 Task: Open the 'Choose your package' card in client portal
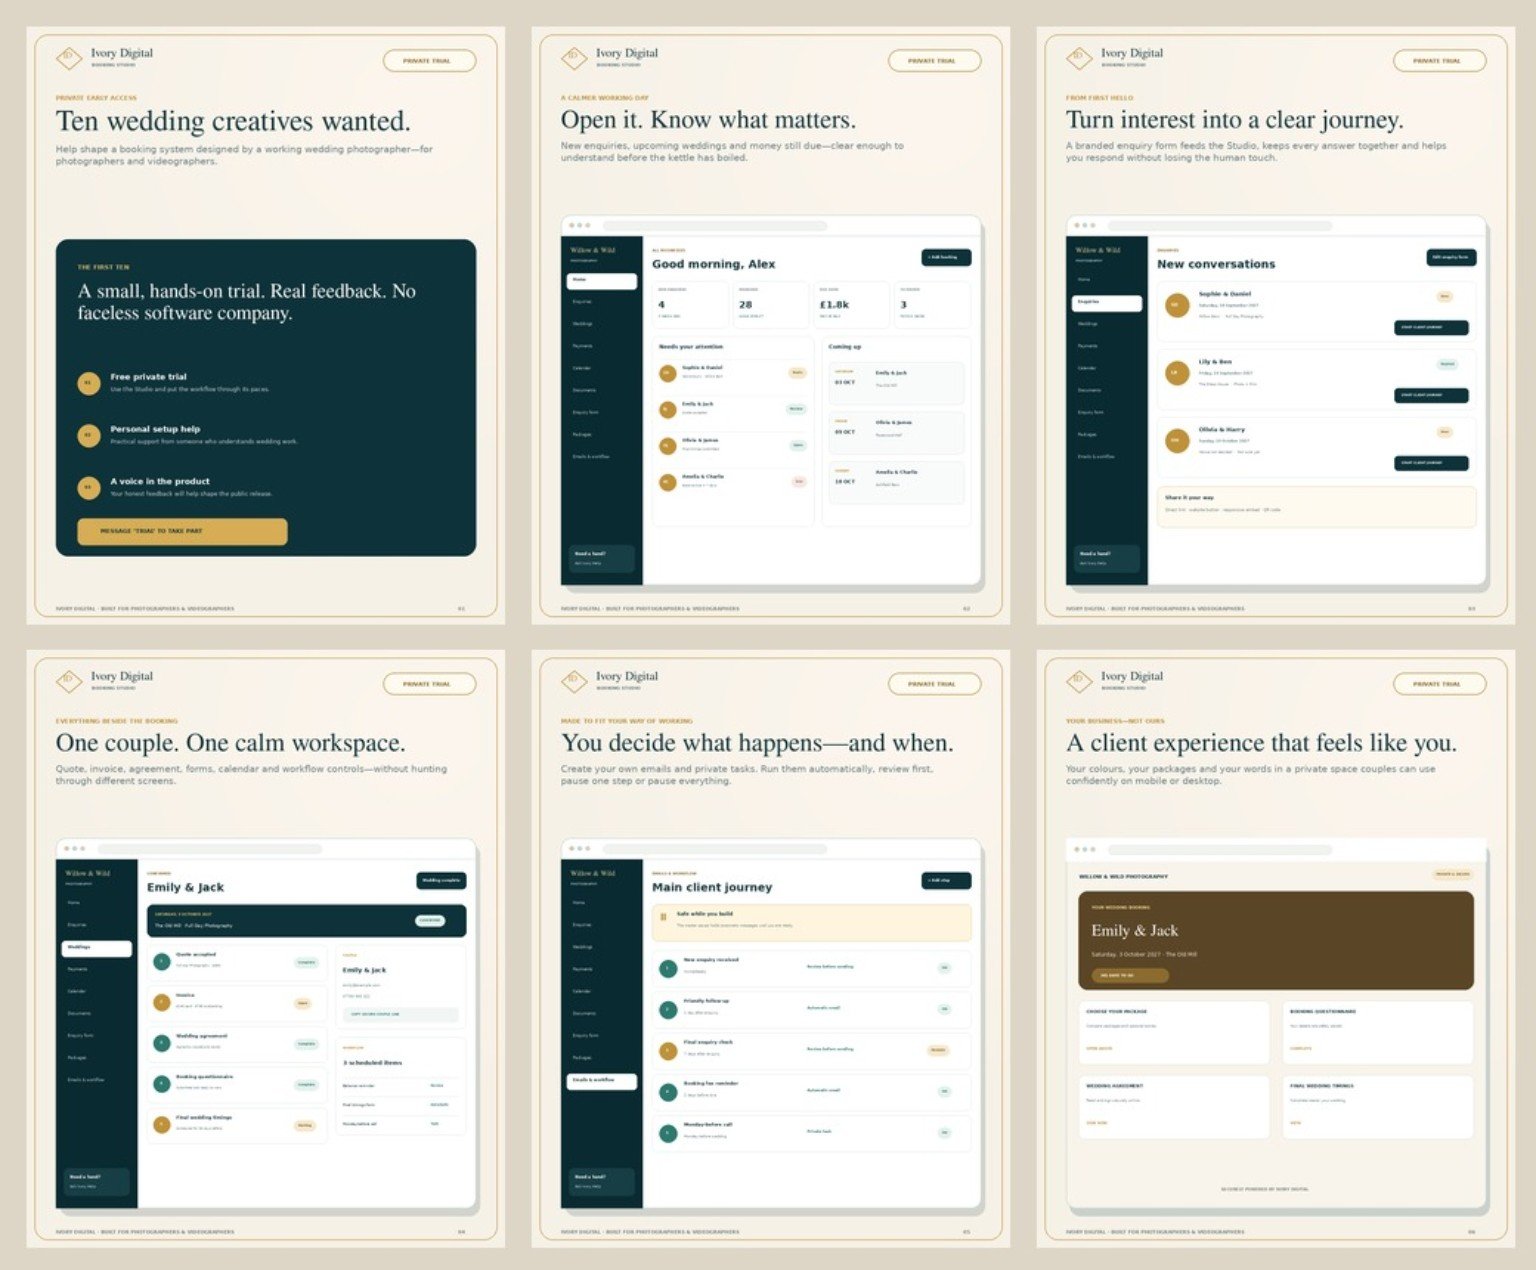click(1174, 1032)
